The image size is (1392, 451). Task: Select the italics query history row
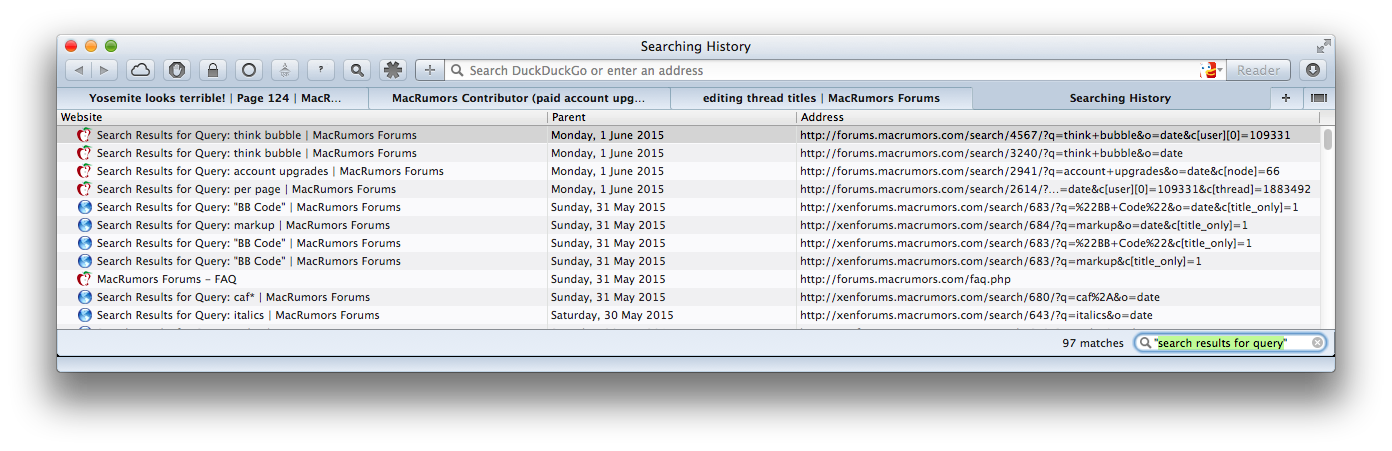690,315
